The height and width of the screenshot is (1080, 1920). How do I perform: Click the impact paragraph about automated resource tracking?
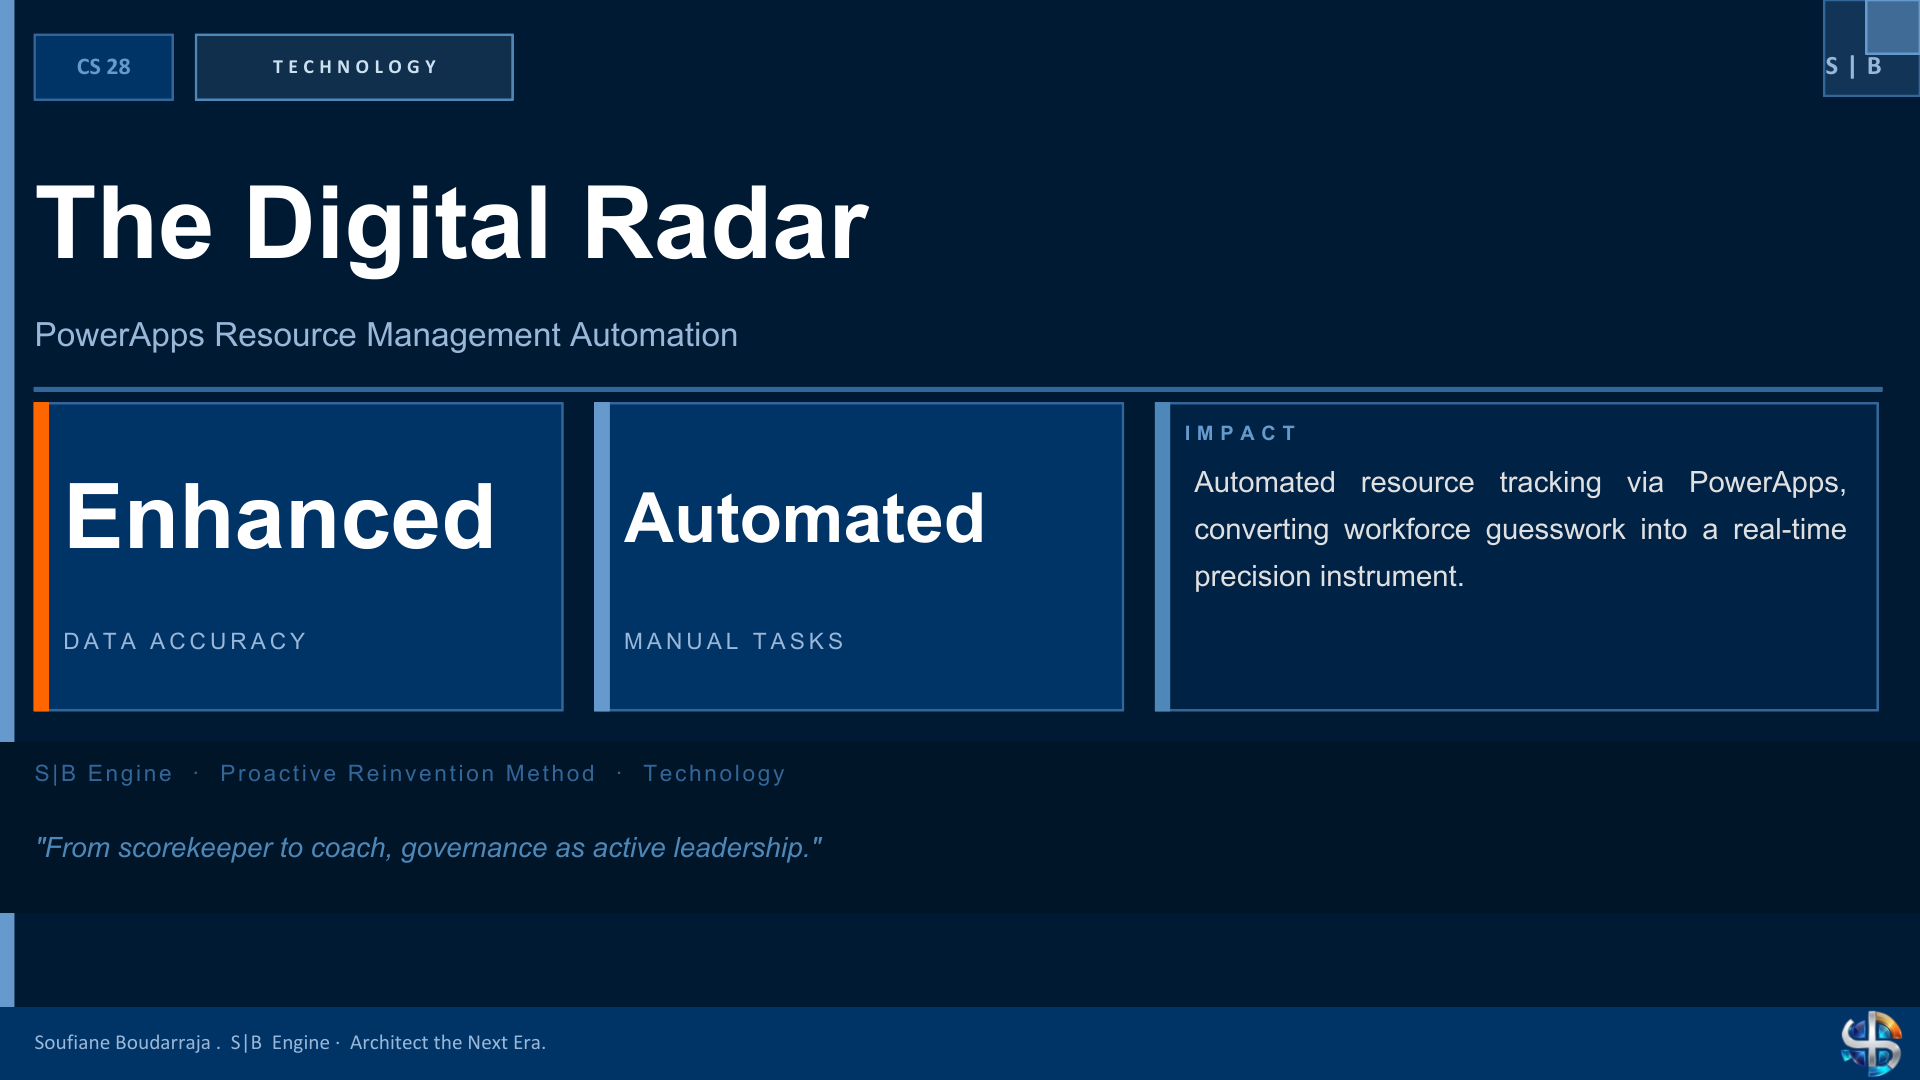[1520, 529]
